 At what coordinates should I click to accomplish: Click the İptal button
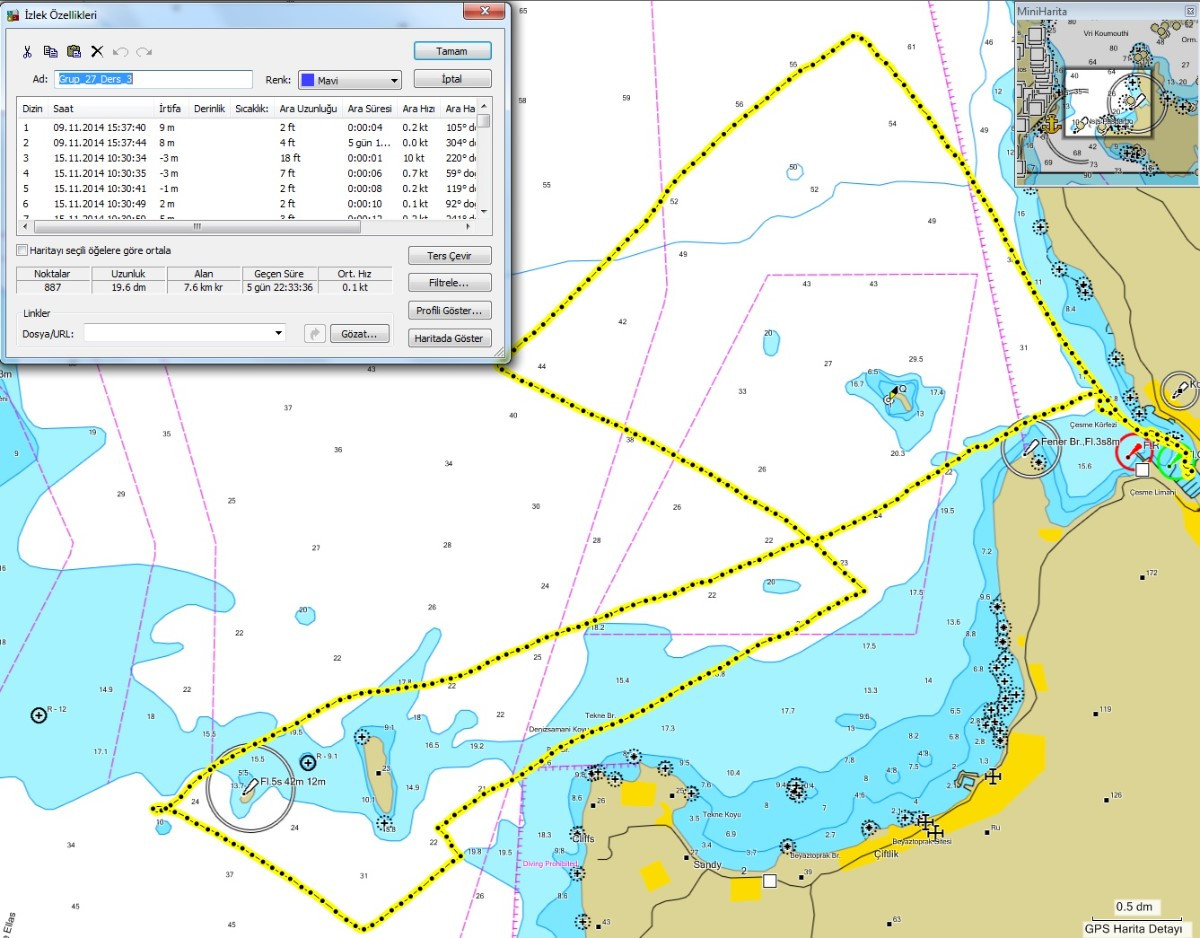(x=452, y=79)
